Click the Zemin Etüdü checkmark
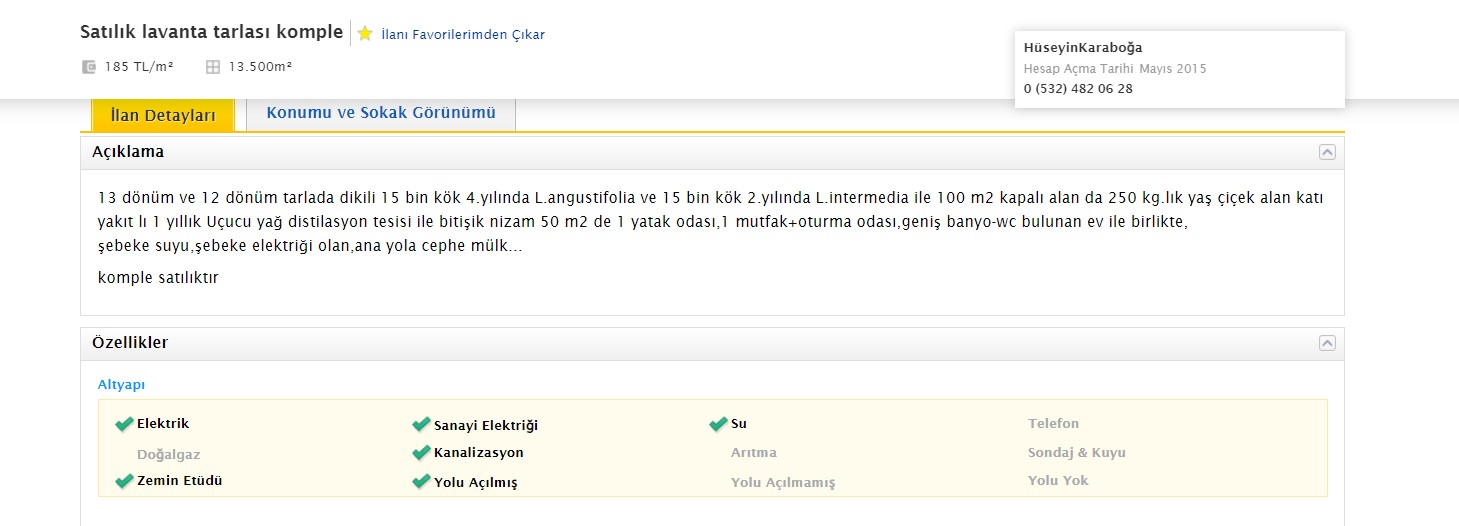 (x=124, y=481)
